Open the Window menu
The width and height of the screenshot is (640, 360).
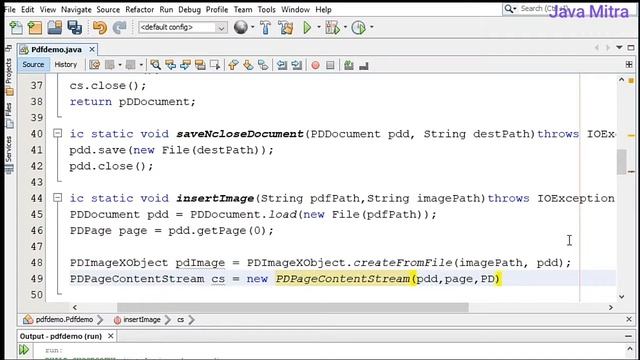tap(296, 9)
